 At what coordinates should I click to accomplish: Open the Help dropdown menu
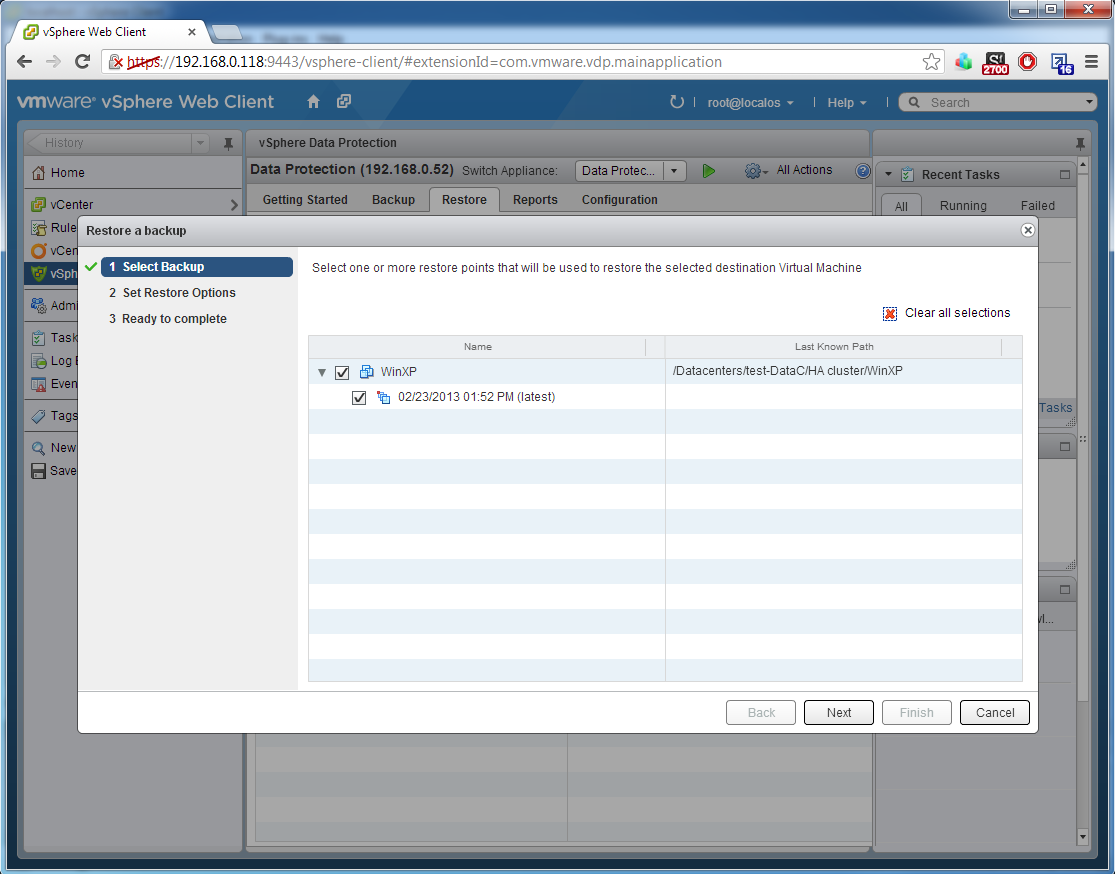click(847, 102)
